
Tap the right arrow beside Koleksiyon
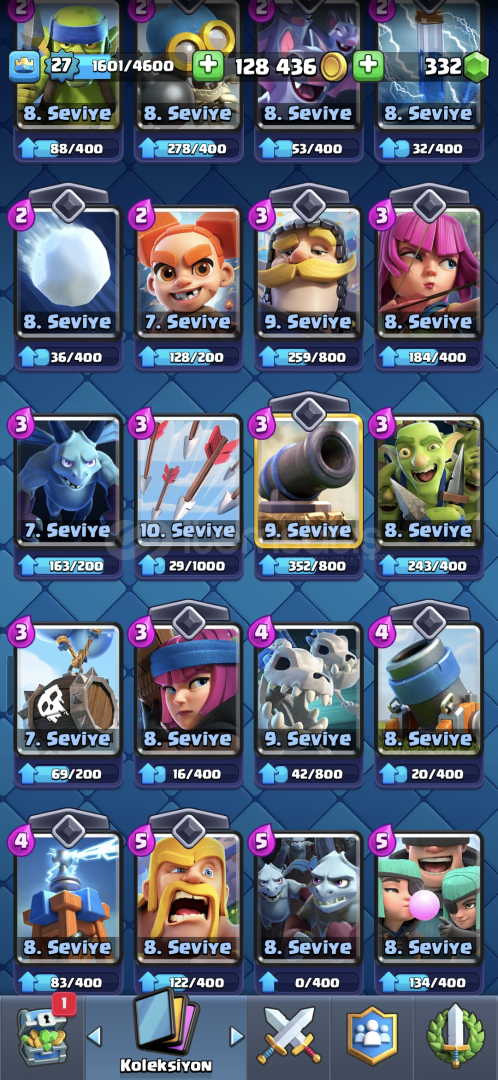pyautogui.click(x=236, y=1035)
